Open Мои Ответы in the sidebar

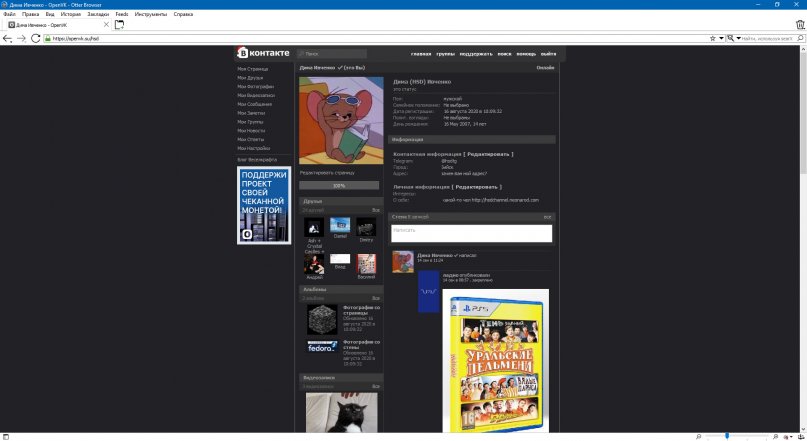pyautogui.click(x=251, y=139)
